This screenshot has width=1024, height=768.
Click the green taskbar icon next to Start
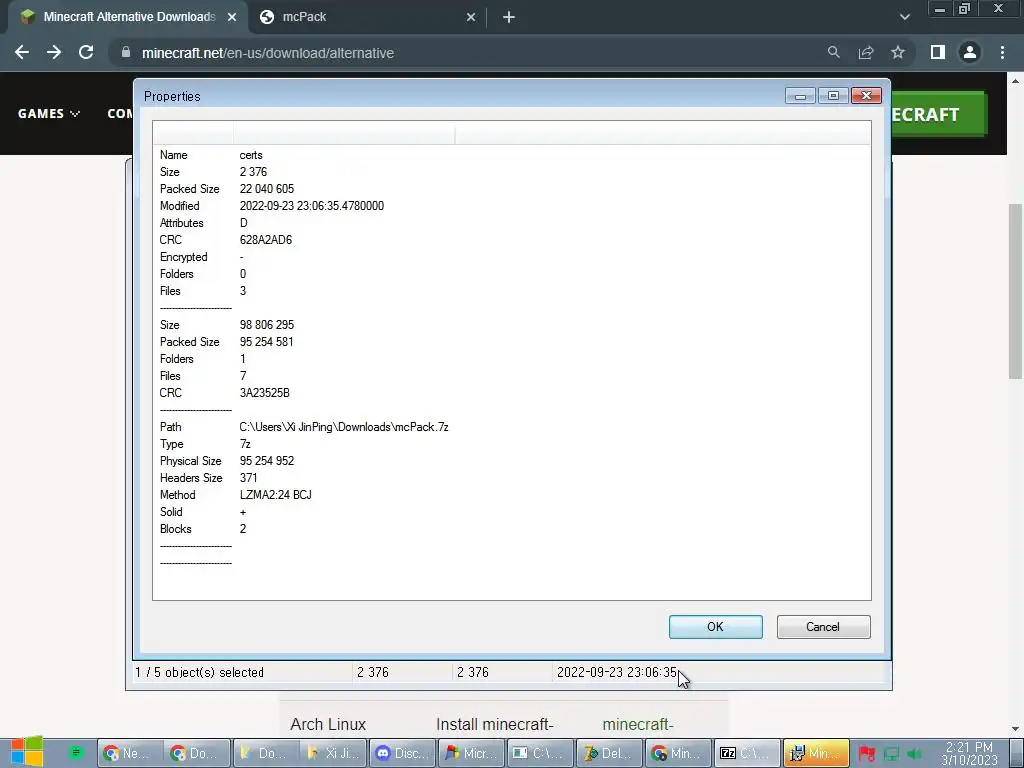(x=76, y=752)
